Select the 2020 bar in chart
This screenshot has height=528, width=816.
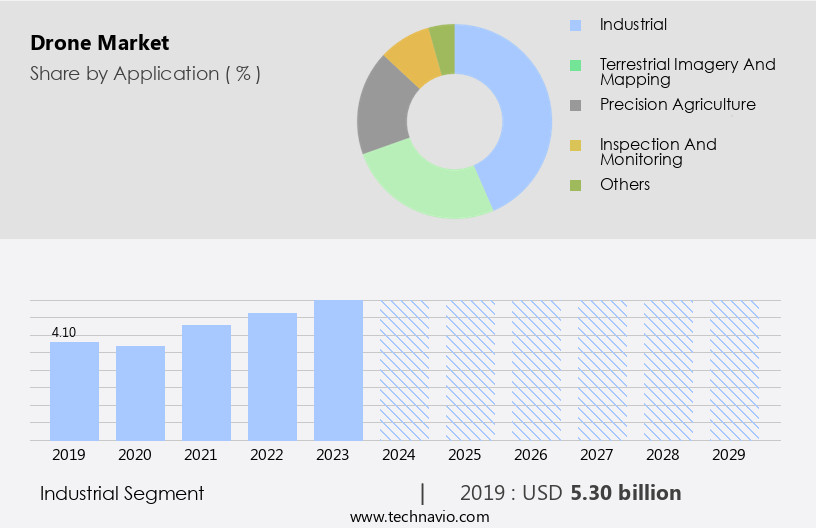[x=140, y=393]
